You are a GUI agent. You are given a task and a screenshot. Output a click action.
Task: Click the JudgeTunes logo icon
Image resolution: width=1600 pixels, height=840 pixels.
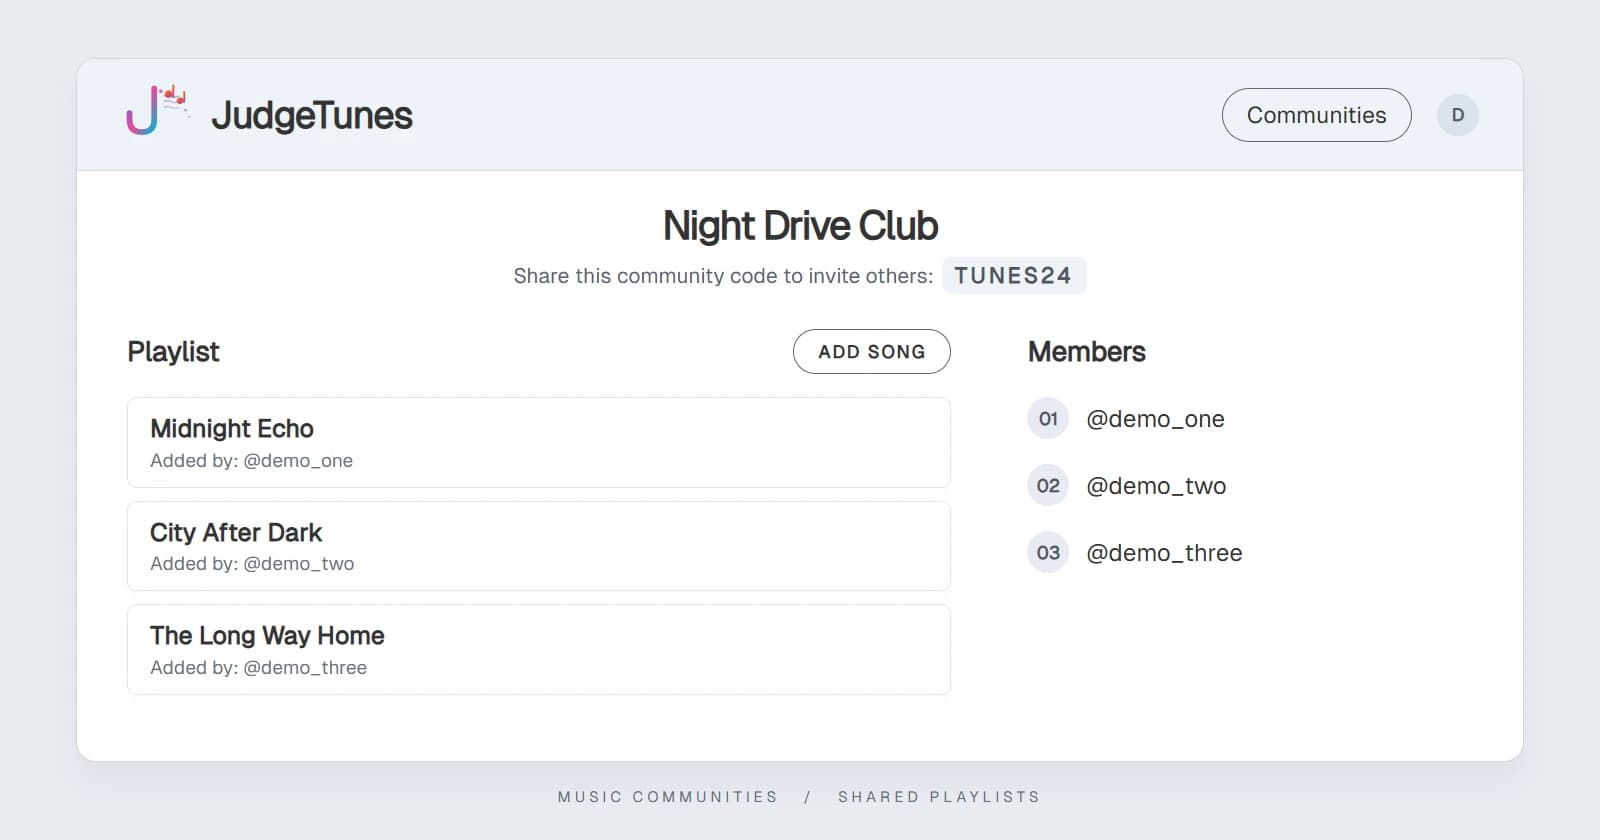click(x=158, y=110)
